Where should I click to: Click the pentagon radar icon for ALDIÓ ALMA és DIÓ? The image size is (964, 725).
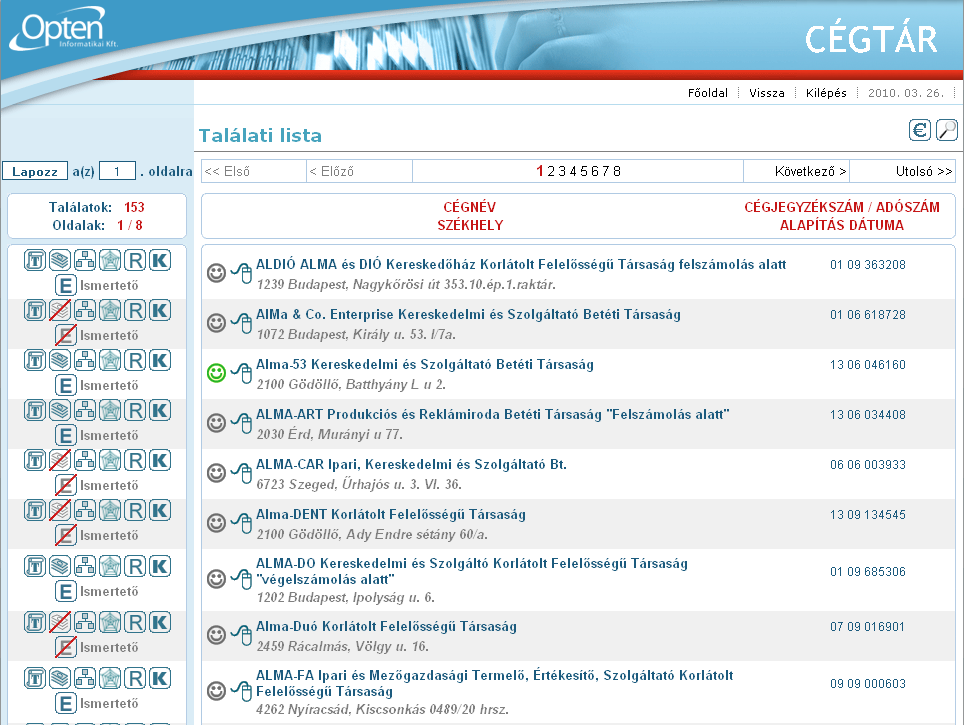(x=110, y=261)
